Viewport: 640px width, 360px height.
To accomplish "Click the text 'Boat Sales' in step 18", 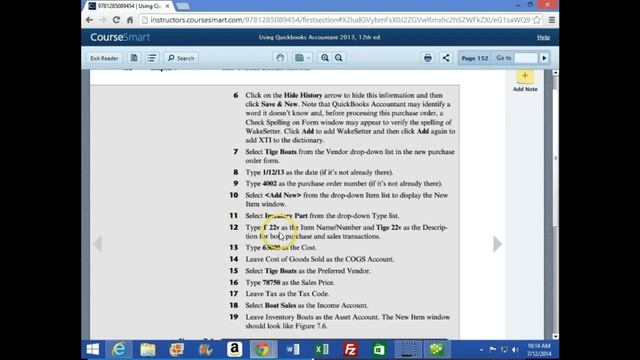I will tap(280, 305).
